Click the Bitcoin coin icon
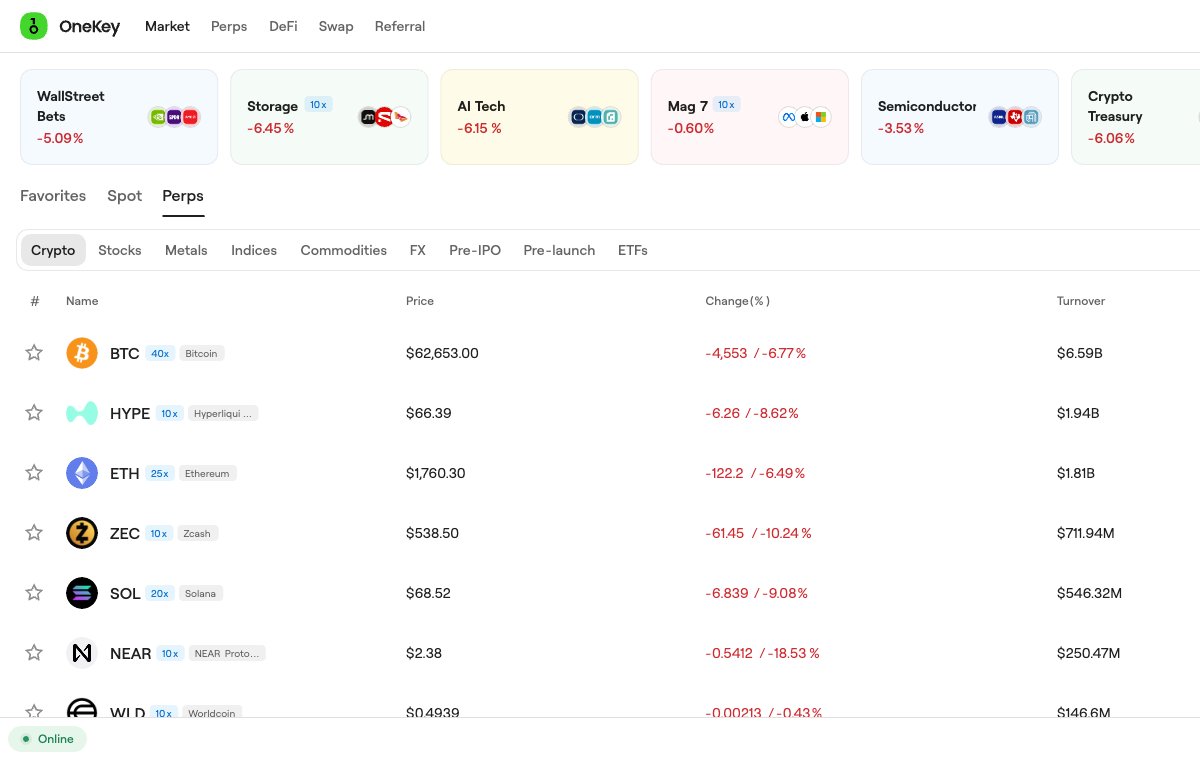This screenshot has height=760, width=1200. coord(82,353)
